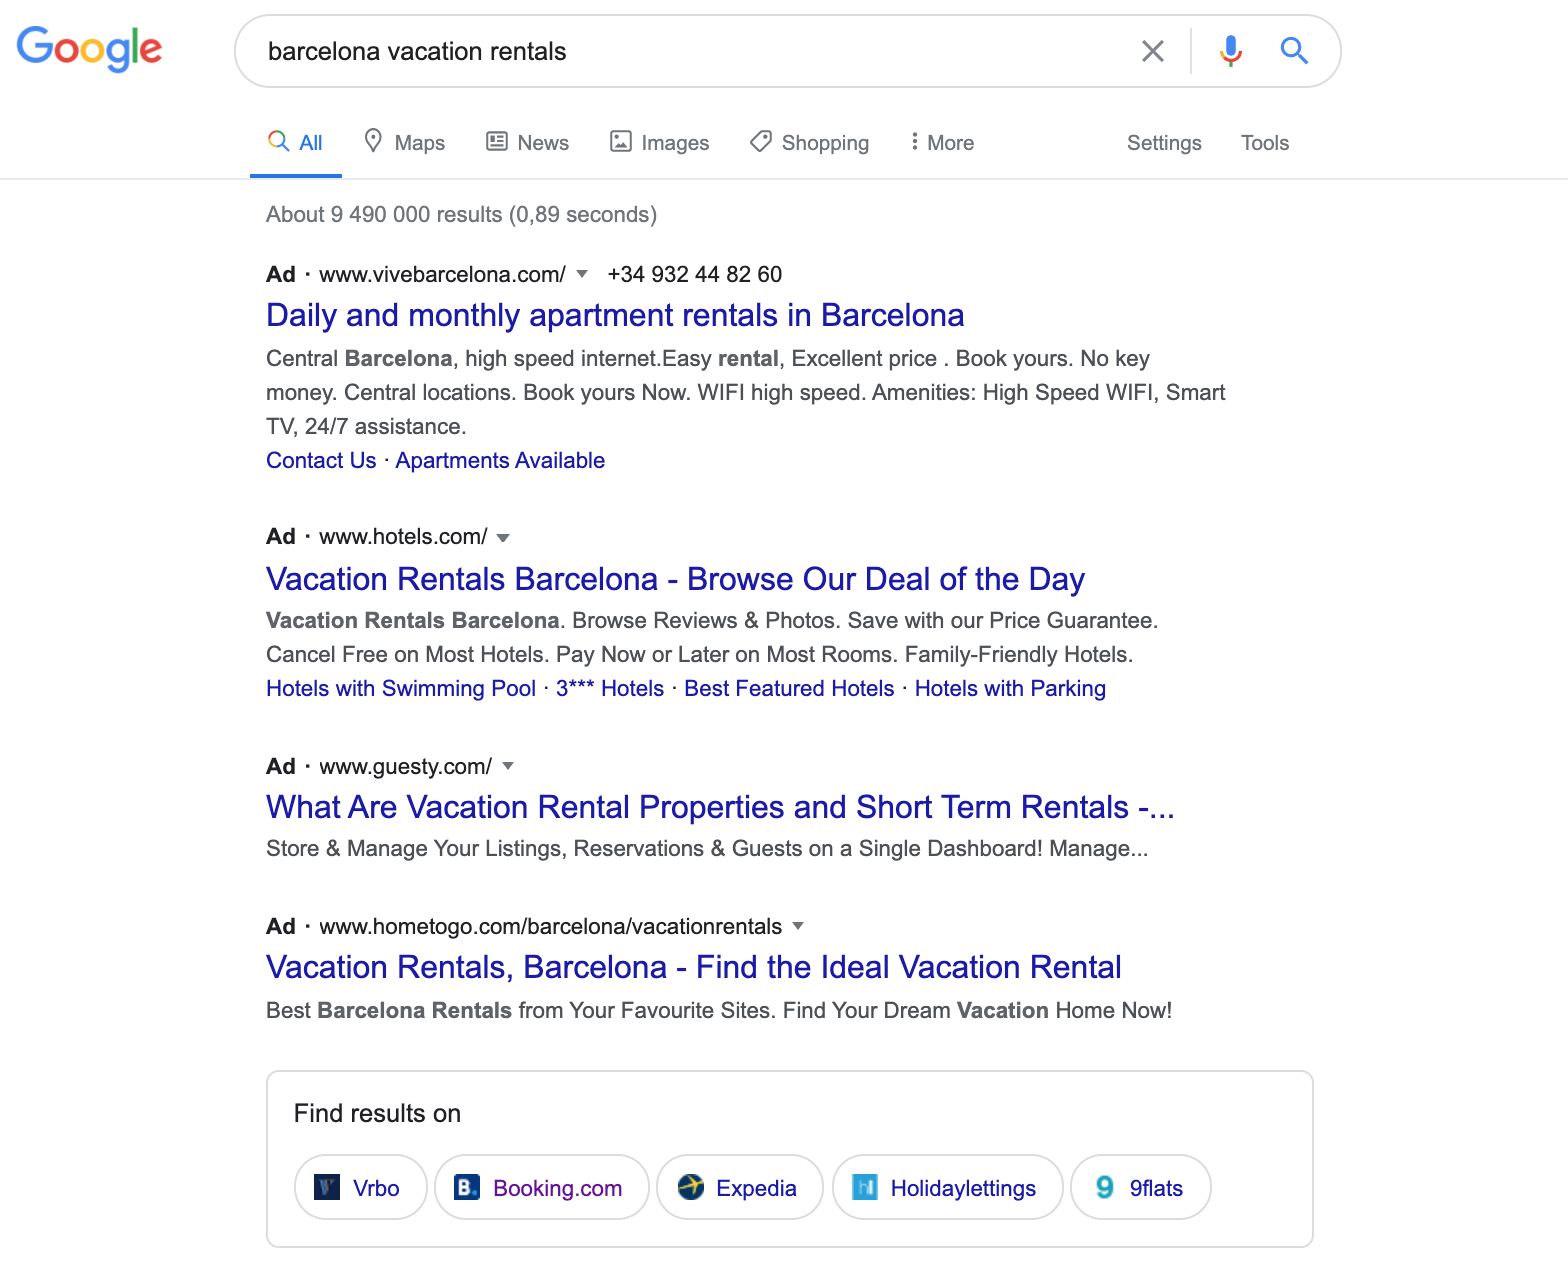Open What Are Vacation Rental Properties ad
1568x1264 pixels.
720,807
